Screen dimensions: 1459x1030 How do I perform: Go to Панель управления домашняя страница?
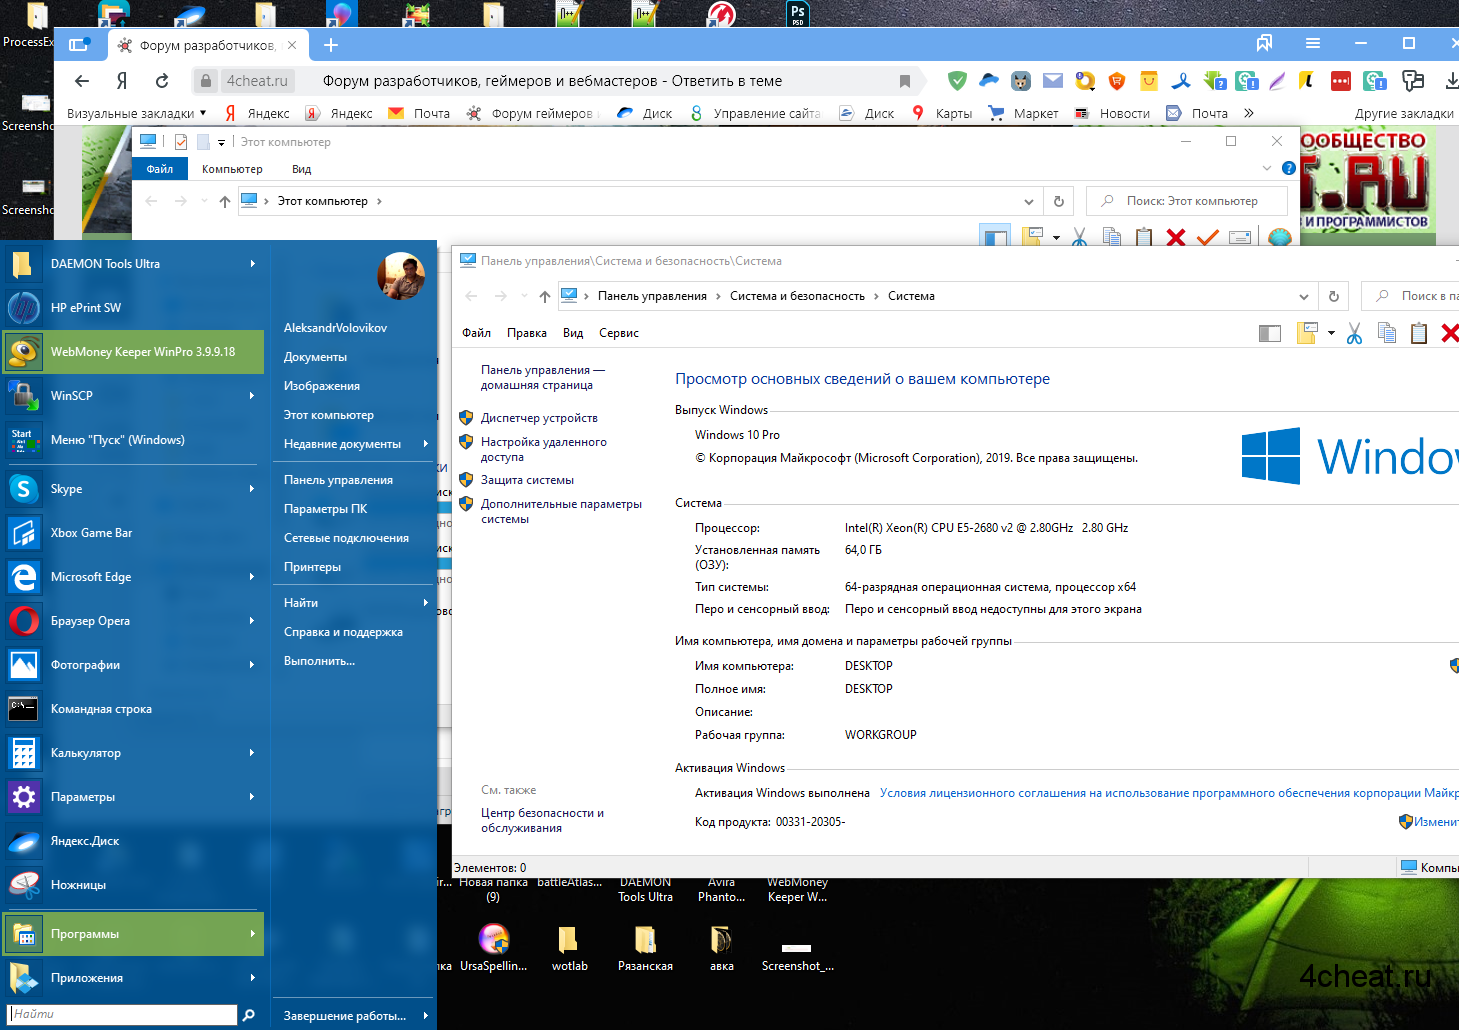click(x=543, y=377)
